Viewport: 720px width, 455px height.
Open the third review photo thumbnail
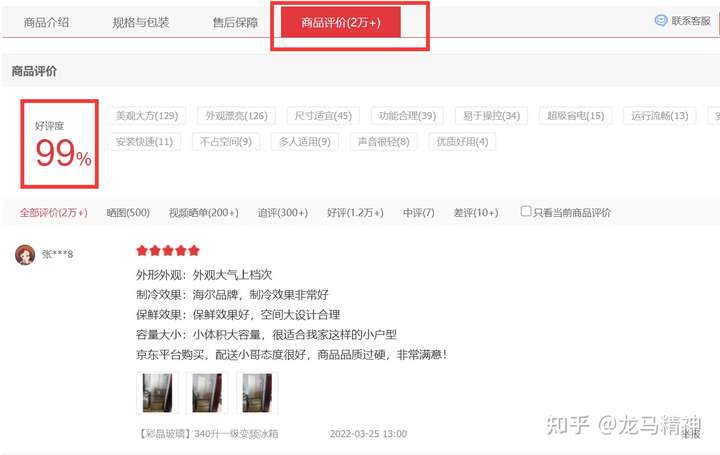point(257,393)
